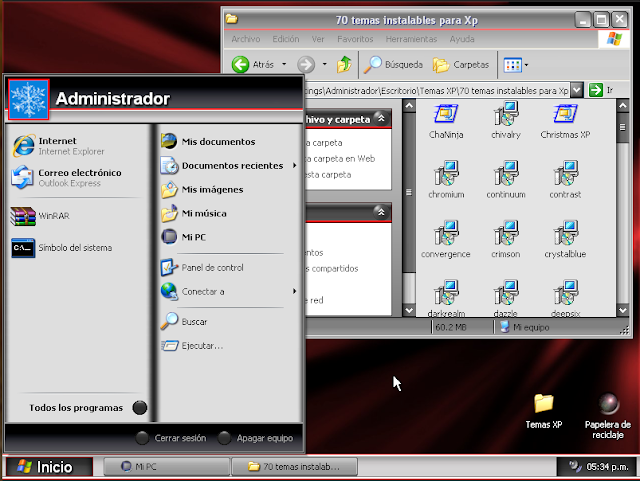This screenshot has height=481, width=640.
Task: Click the Inicio start button
Action: pos(49,467)
